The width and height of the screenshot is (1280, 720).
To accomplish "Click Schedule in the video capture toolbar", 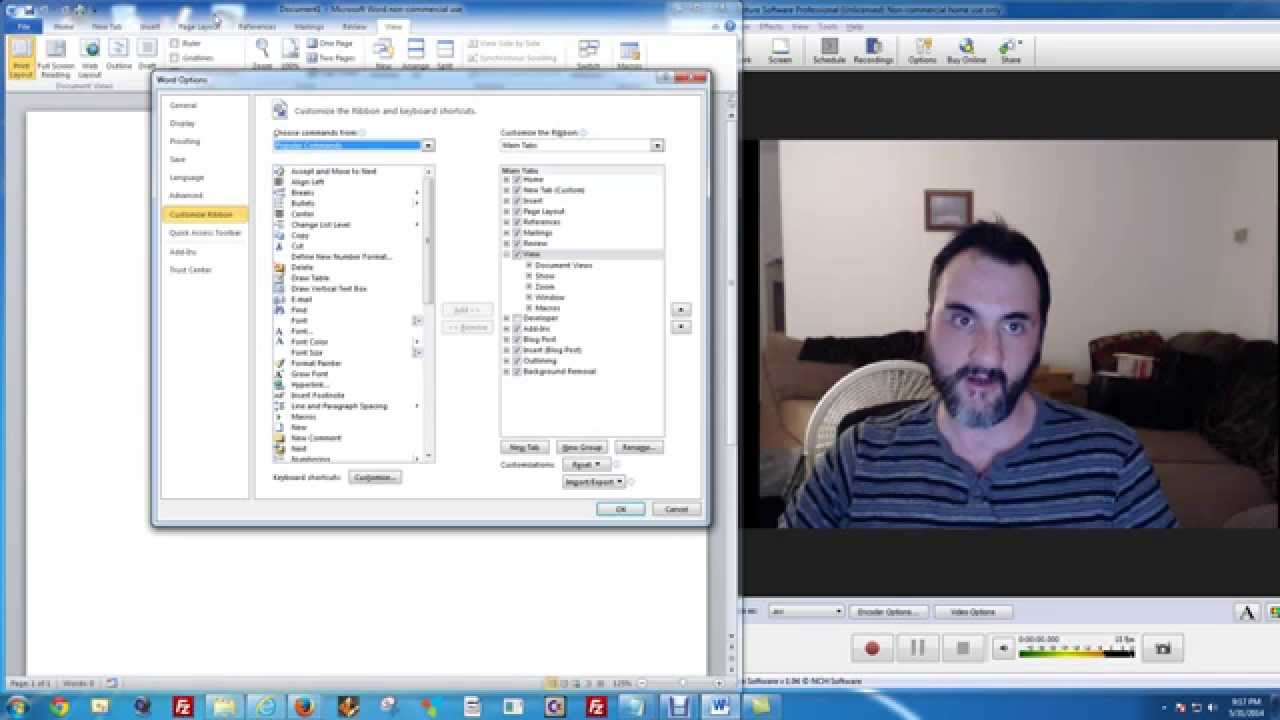I will 829,51.
